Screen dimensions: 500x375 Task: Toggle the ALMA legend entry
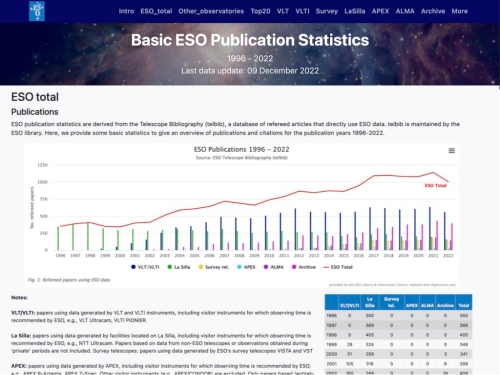click(274, 267)
